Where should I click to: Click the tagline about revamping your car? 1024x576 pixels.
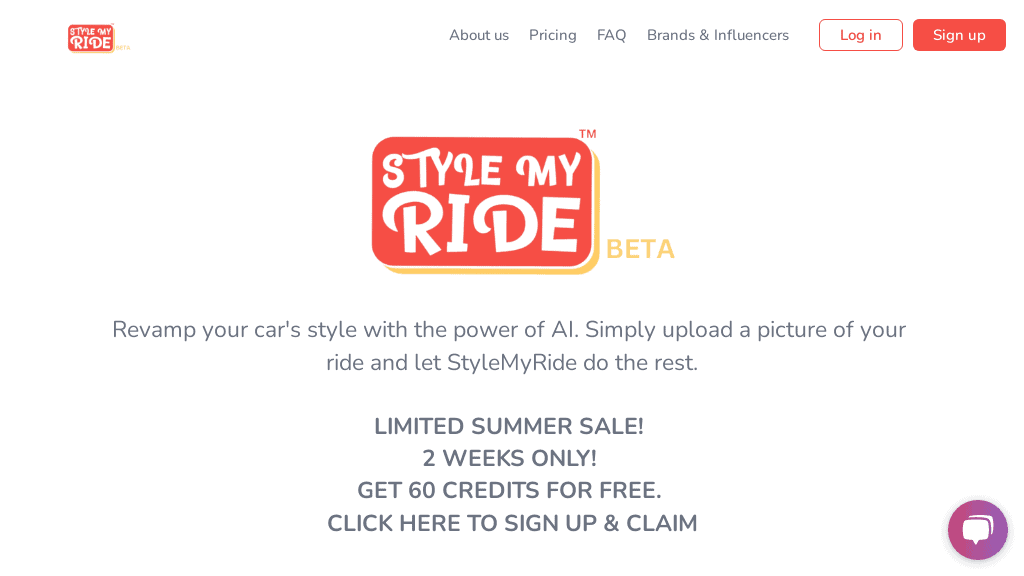[x=510, y=345]
